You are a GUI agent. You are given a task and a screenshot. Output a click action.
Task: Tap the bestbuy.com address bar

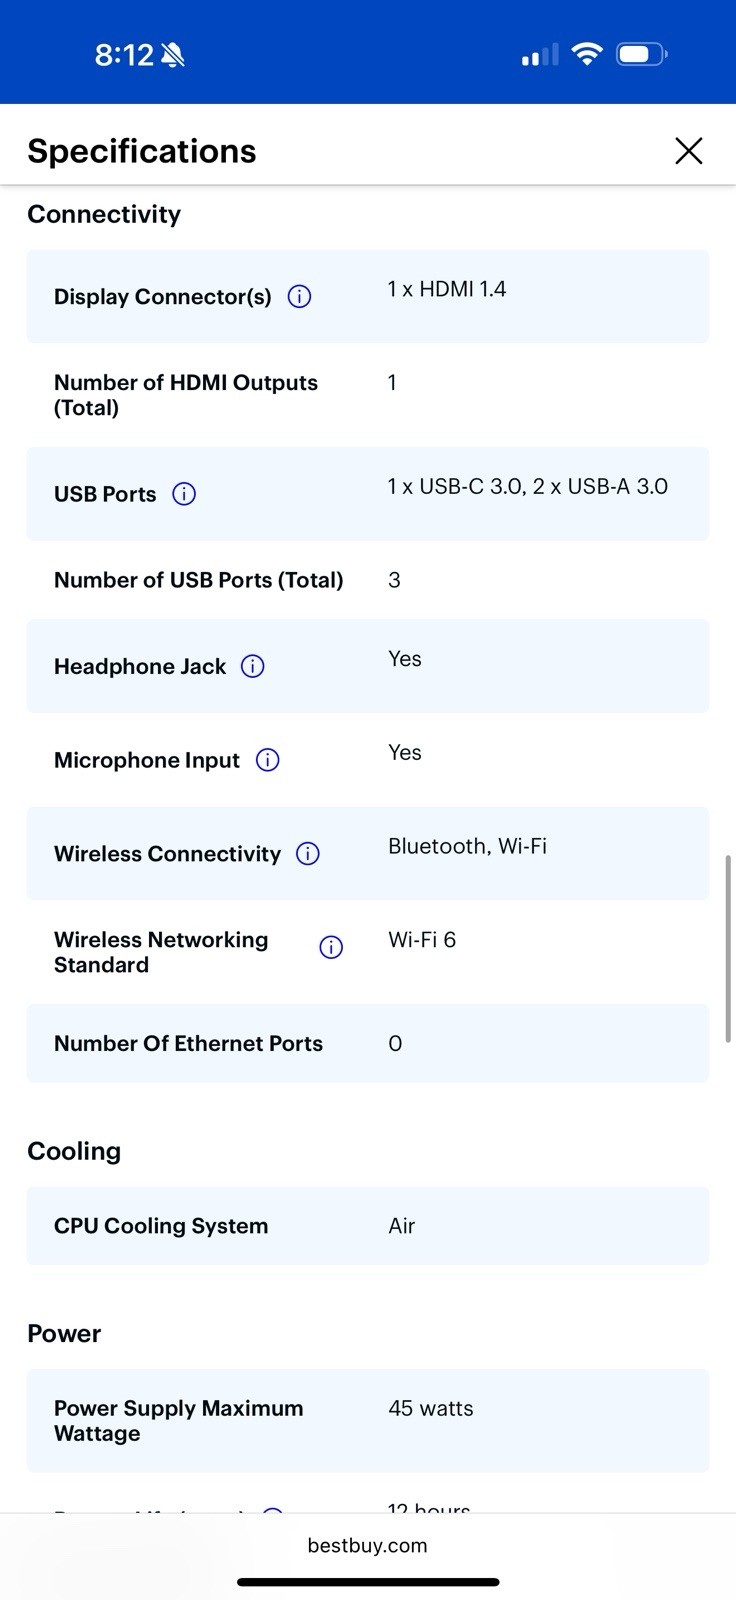(367, 1545)
